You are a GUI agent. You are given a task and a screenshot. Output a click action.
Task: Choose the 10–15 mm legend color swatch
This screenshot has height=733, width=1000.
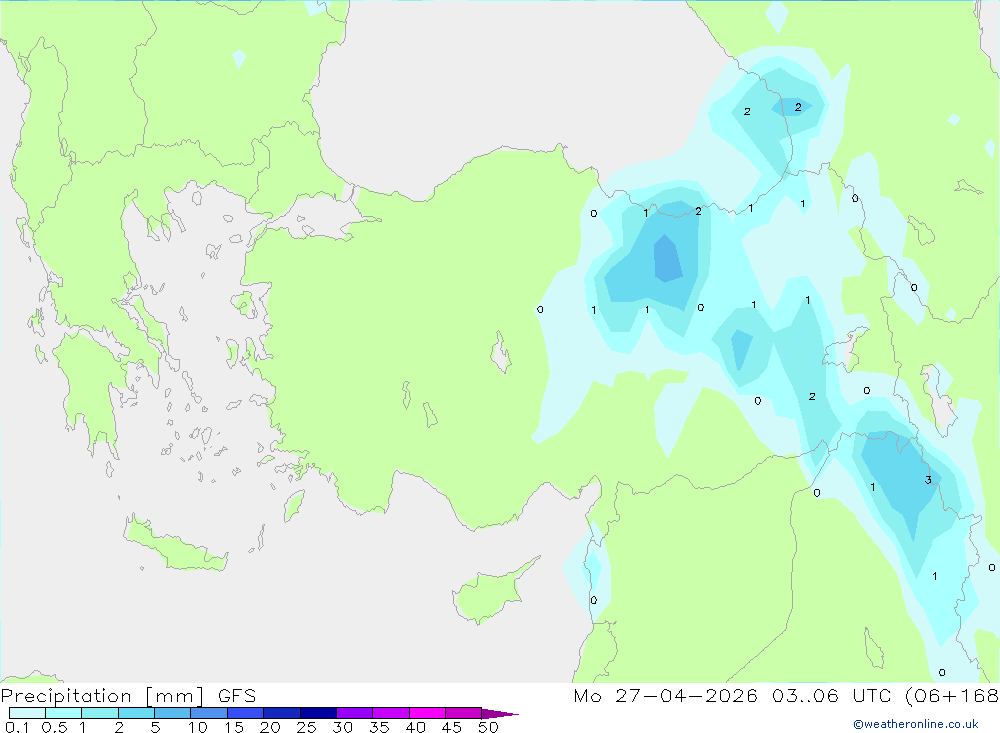(x=209, y=713)
